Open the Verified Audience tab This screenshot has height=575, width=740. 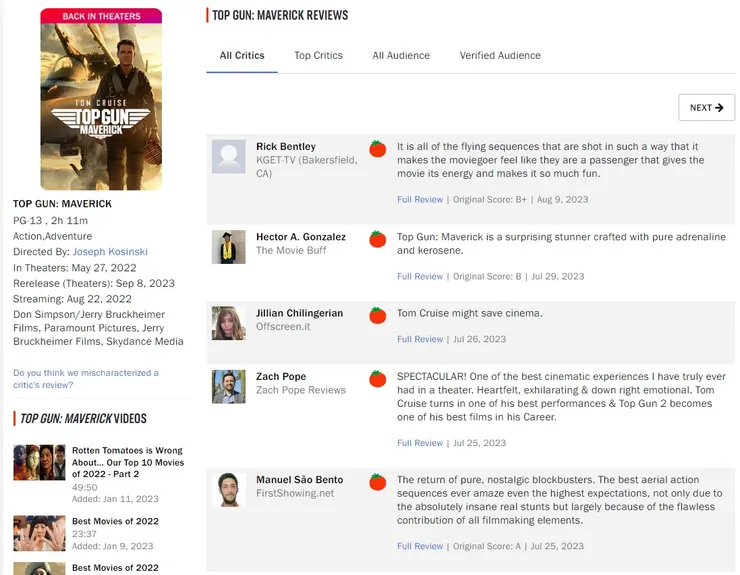click(x=500, y=56)
